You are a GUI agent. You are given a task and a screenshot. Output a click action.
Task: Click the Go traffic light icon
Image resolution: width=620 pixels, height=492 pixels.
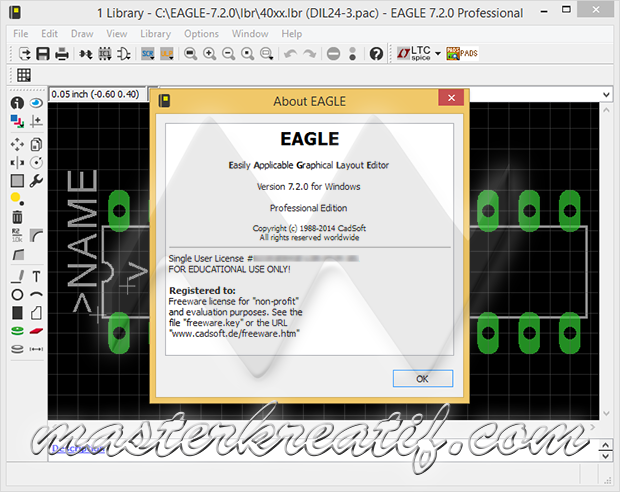[x=352, y=53]
